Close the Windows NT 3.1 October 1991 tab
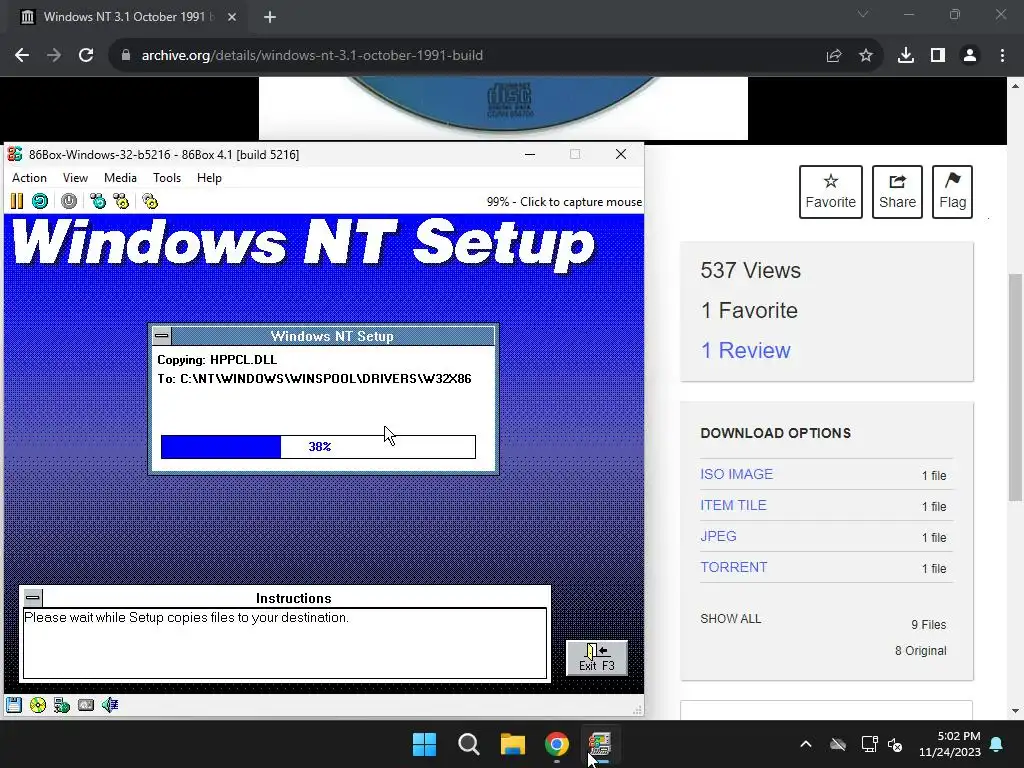1024x768 pixels. (232, 17)
